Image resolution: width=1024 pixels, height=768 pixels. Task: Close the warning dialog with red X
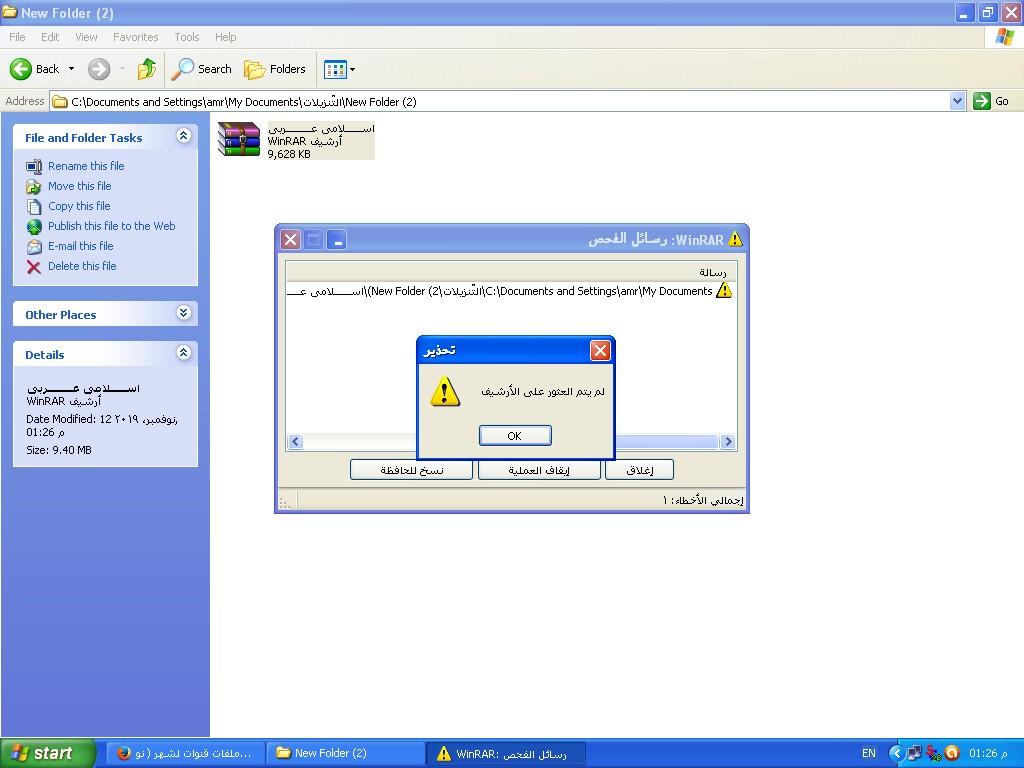[600, 351]
